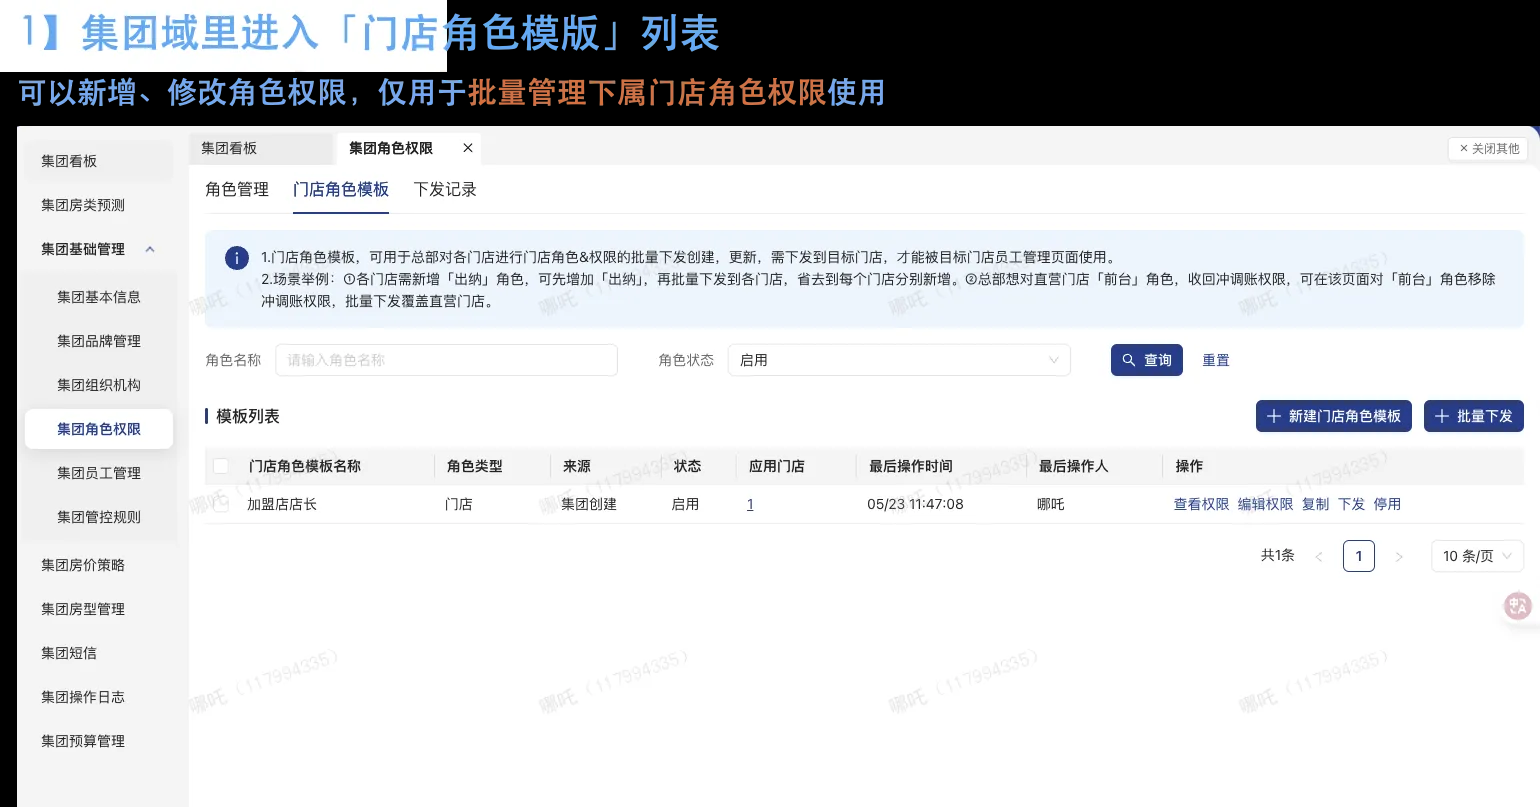Image resolution: width=1540 pixels, height=807 pixels.
Task: Open 集团管控规则 submenu item
Action: point(99,517)
